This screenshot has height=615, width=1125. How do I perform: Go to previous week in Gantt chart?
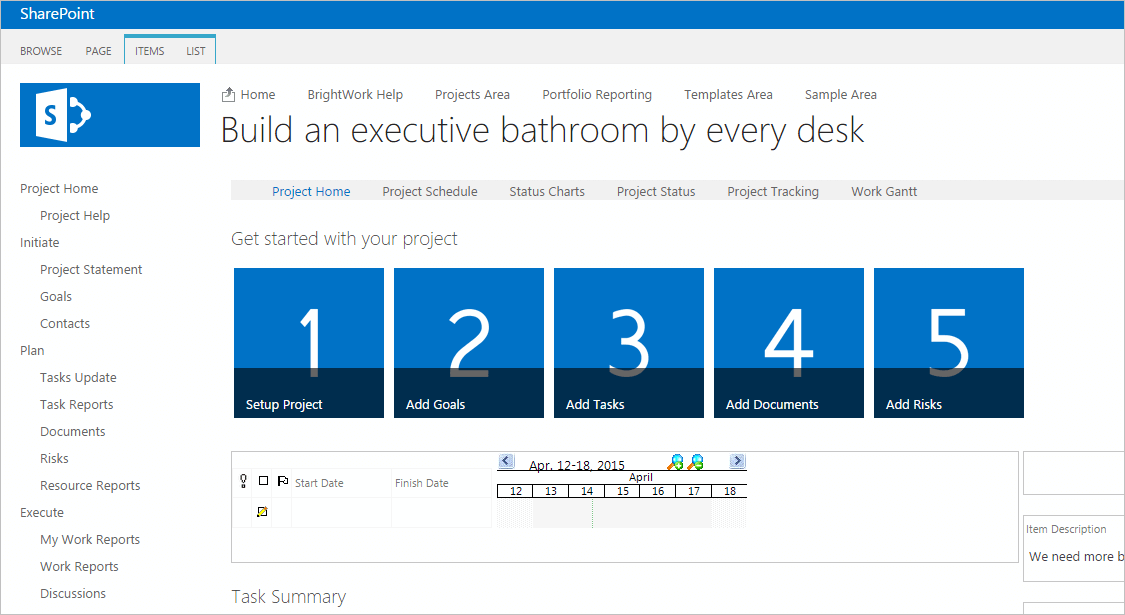(506, 461)
